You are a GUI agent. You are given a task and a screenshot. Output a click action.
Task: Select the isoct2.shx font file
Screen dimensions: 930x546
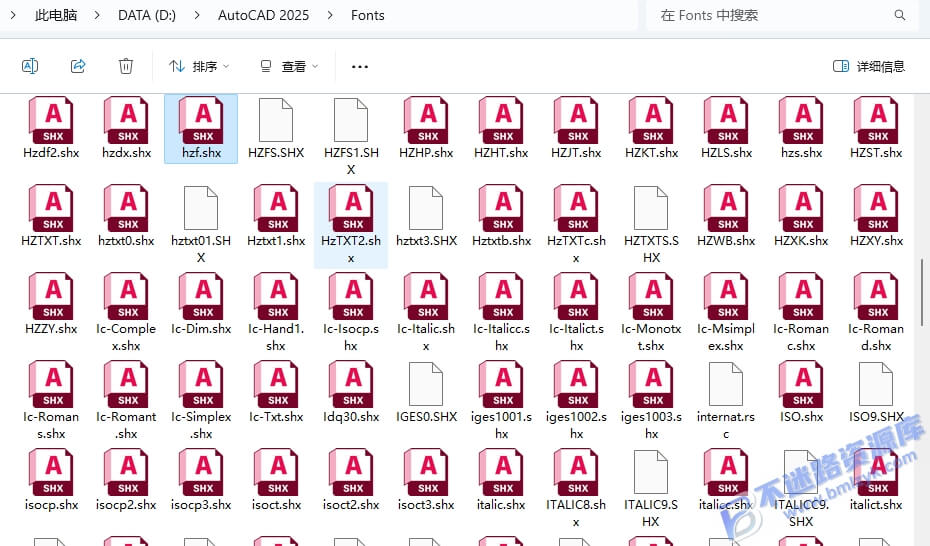pos(351,481)
